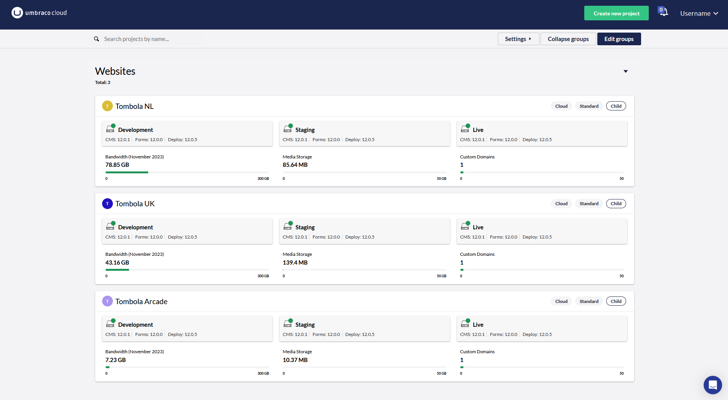The height and width of the screenshot is (400, 728).
Task: Click Tombola NL Development environment icon
Action: pyautogui.click(x=110, y=129)
